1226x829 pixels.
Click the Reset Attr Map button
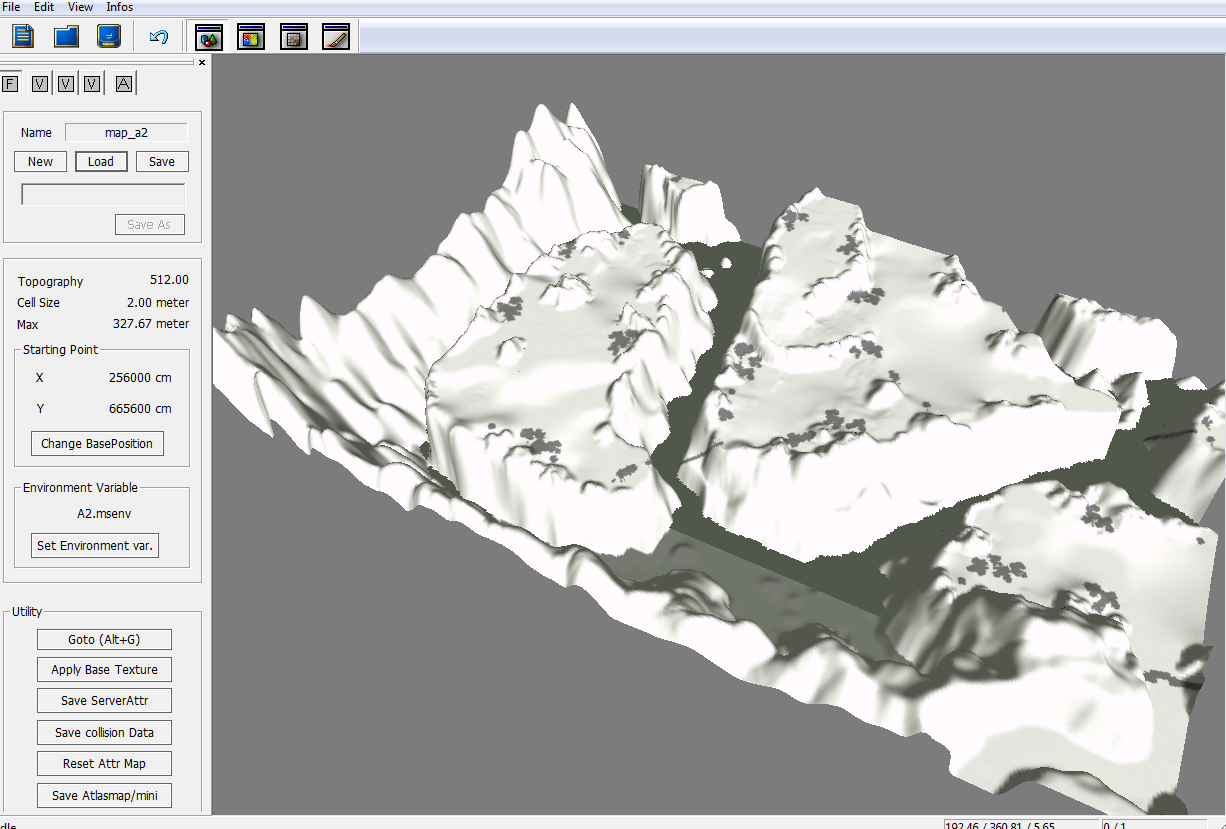pos(104,764)
